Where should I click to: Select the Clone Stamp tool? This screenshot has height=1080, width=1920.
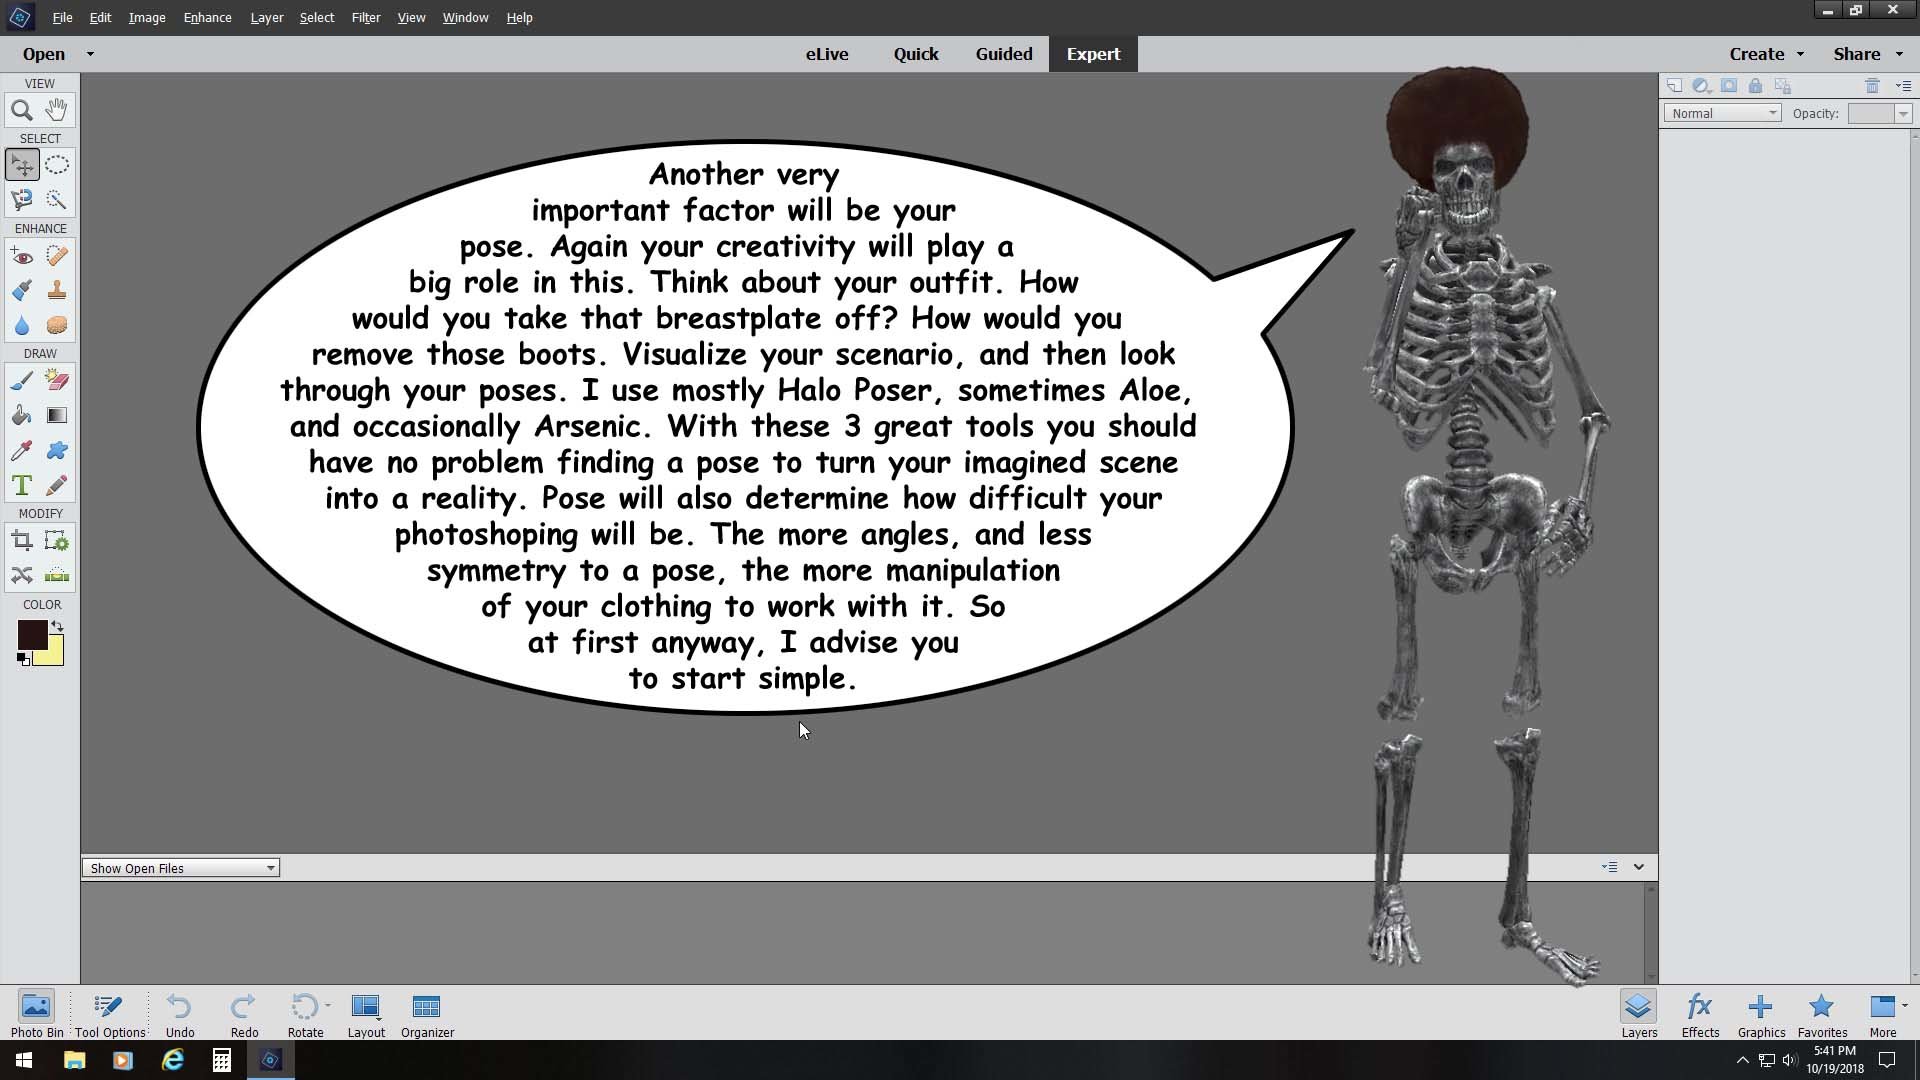coord(57,290)
